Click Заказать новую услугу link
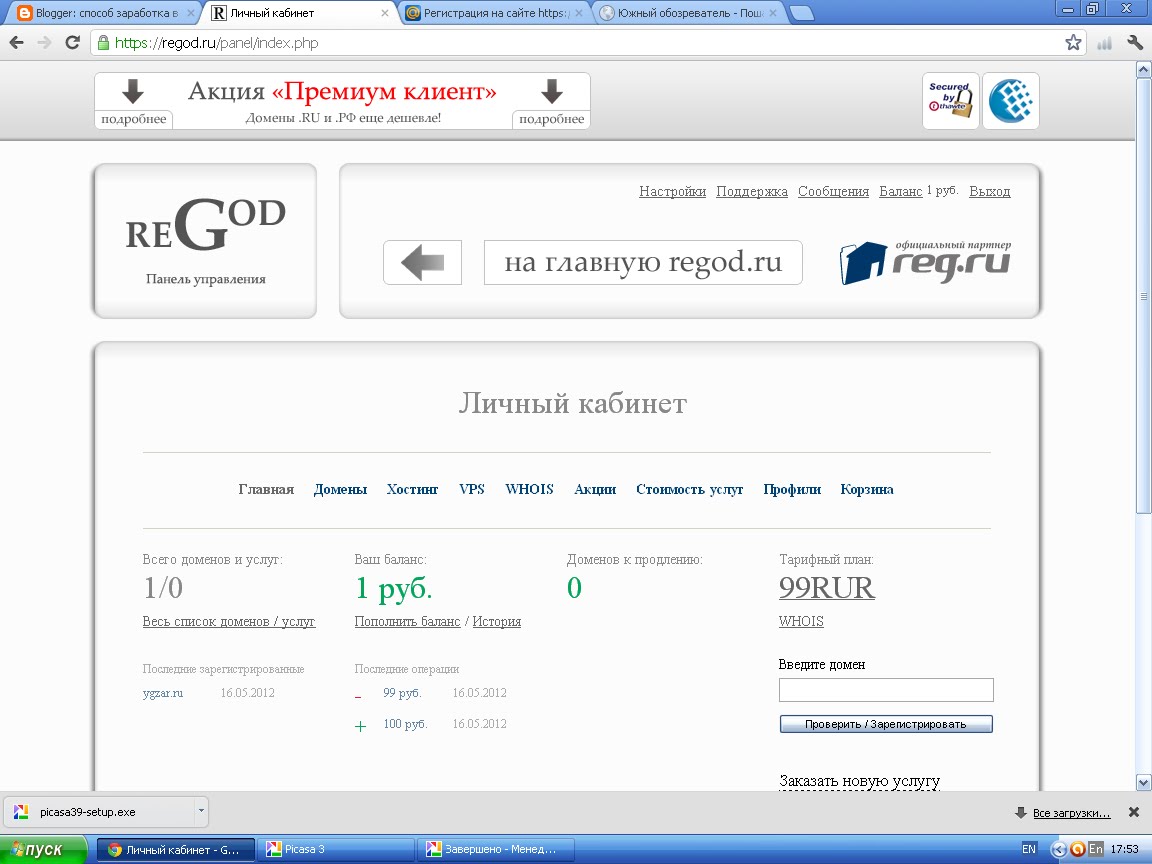Screen dimensions: 1152x864 [860, 781]
